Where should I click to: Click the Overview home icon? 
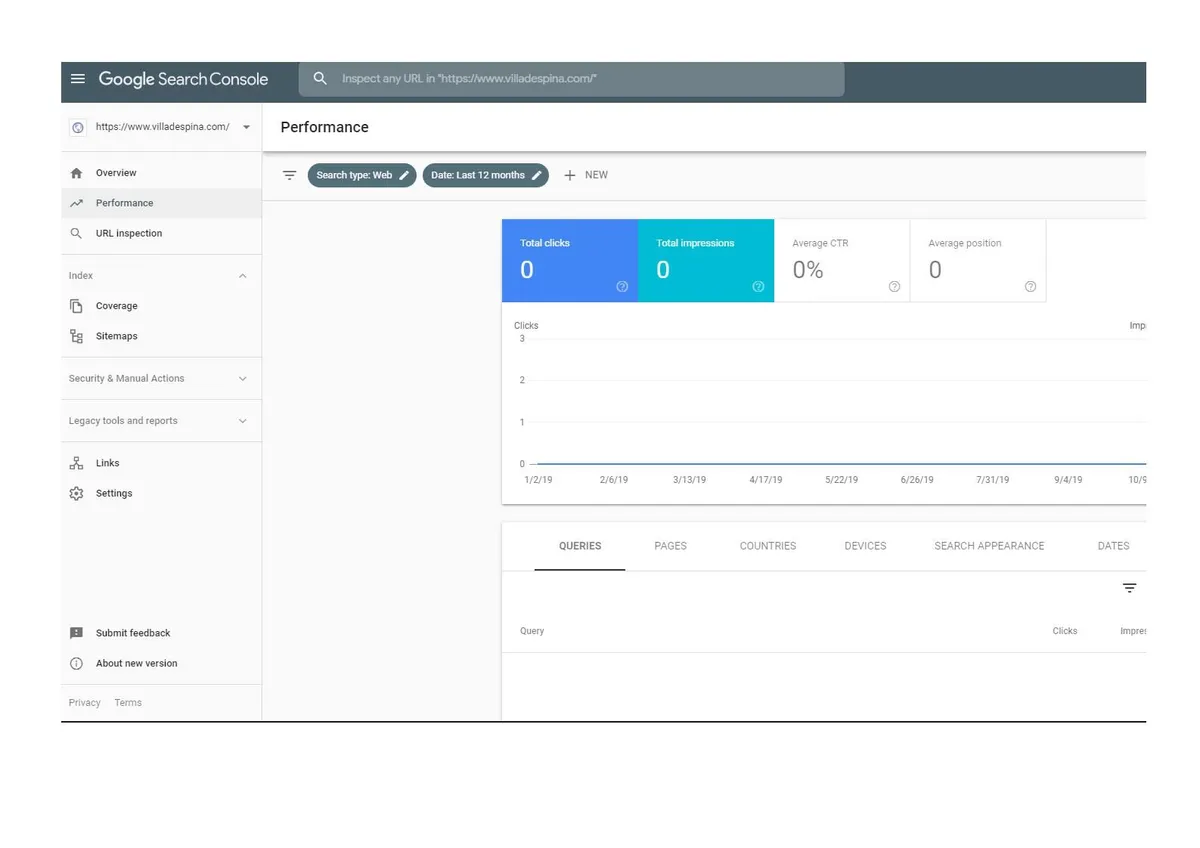click(x=77, y=173)
